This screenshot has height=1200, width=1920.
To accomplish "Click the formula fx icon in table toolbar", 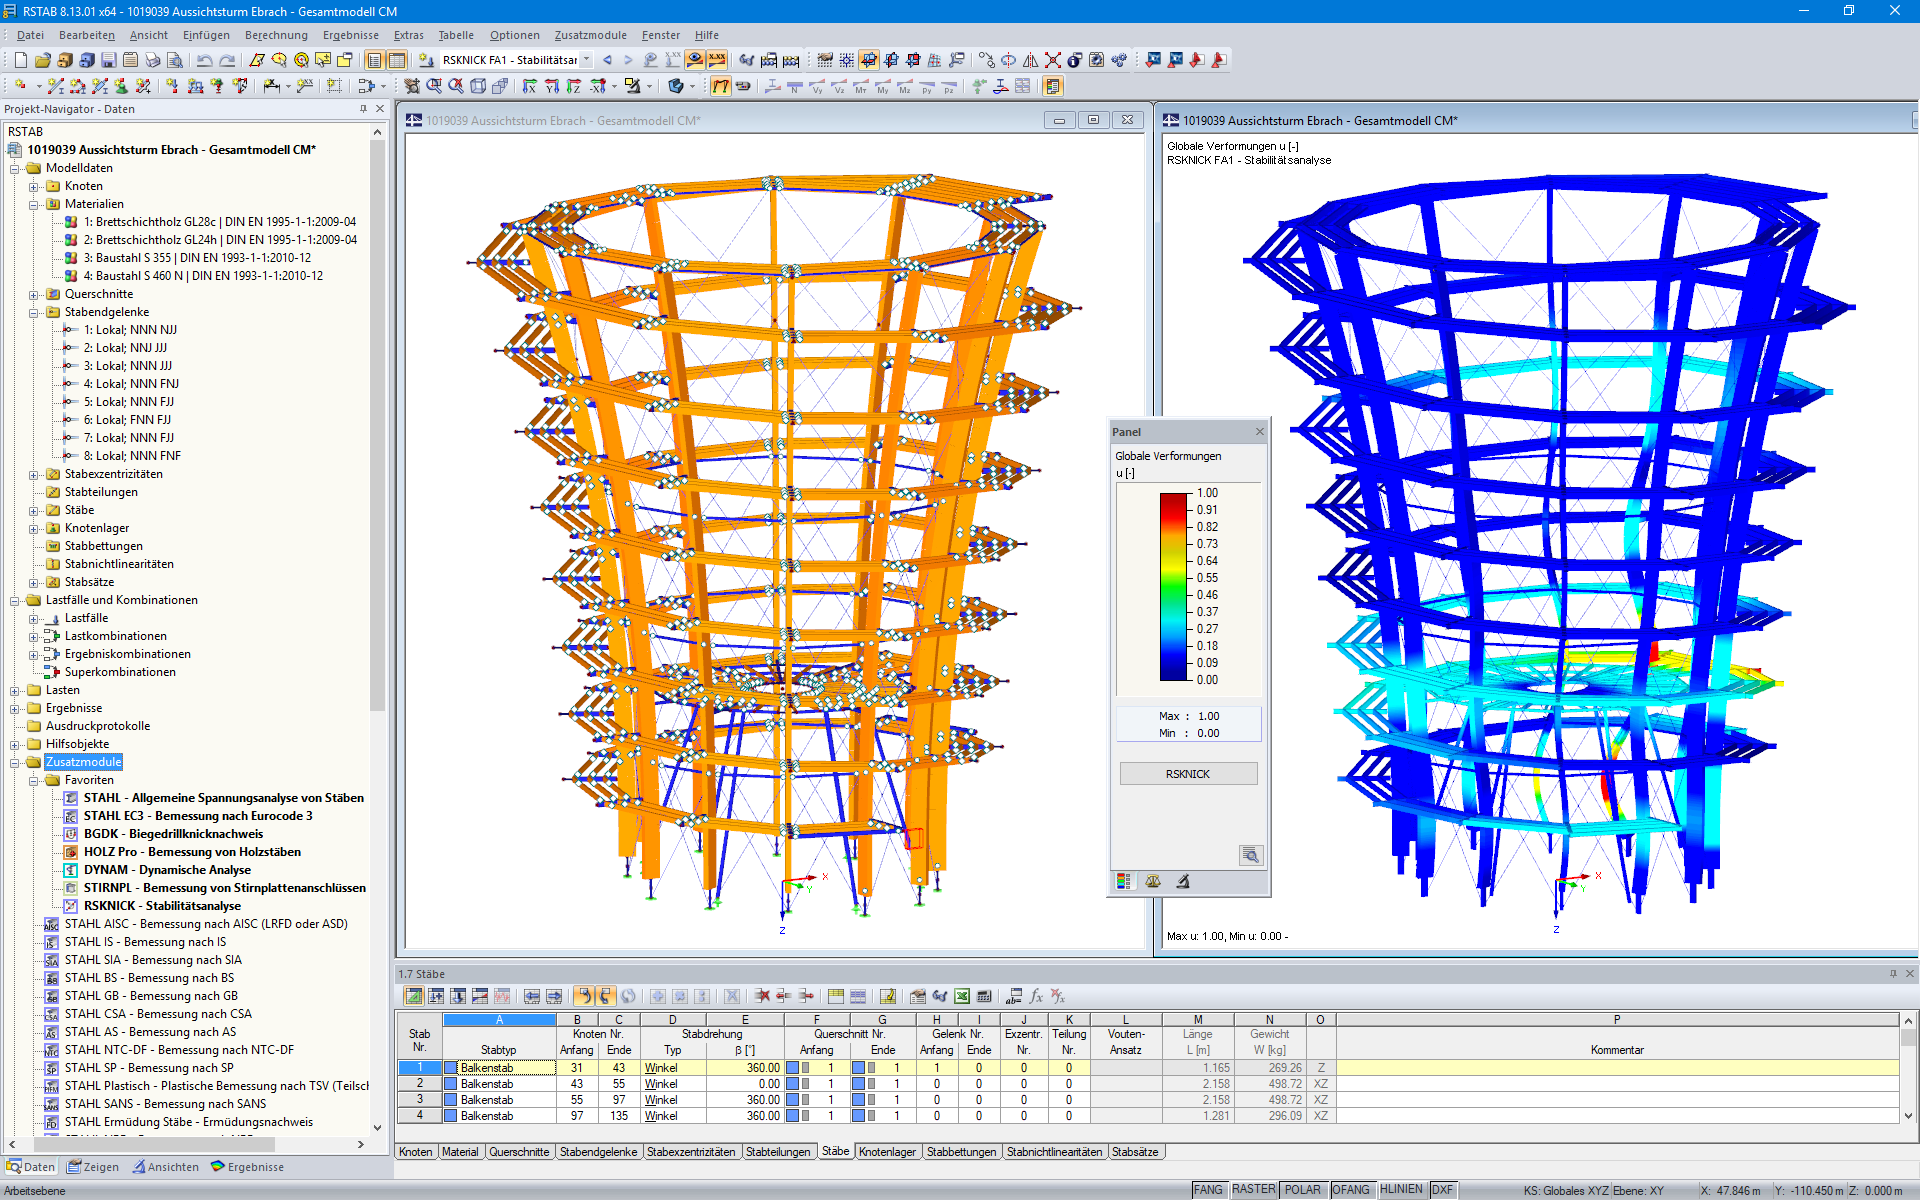I will point(1036,996).
